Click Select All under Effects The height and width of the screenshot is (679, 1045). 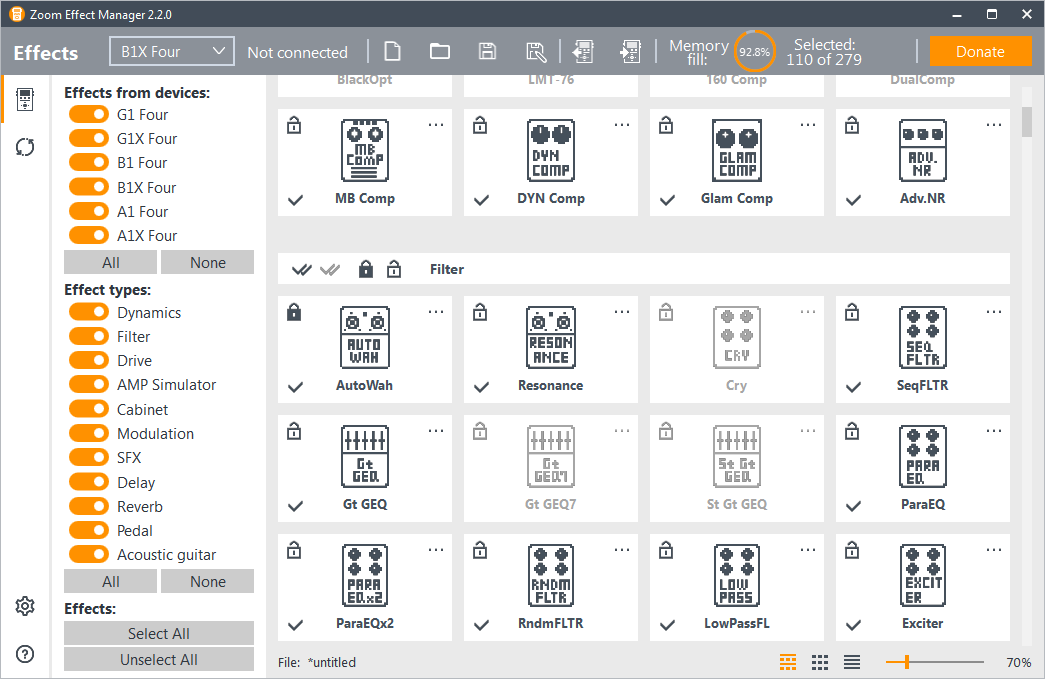(158, 633)
